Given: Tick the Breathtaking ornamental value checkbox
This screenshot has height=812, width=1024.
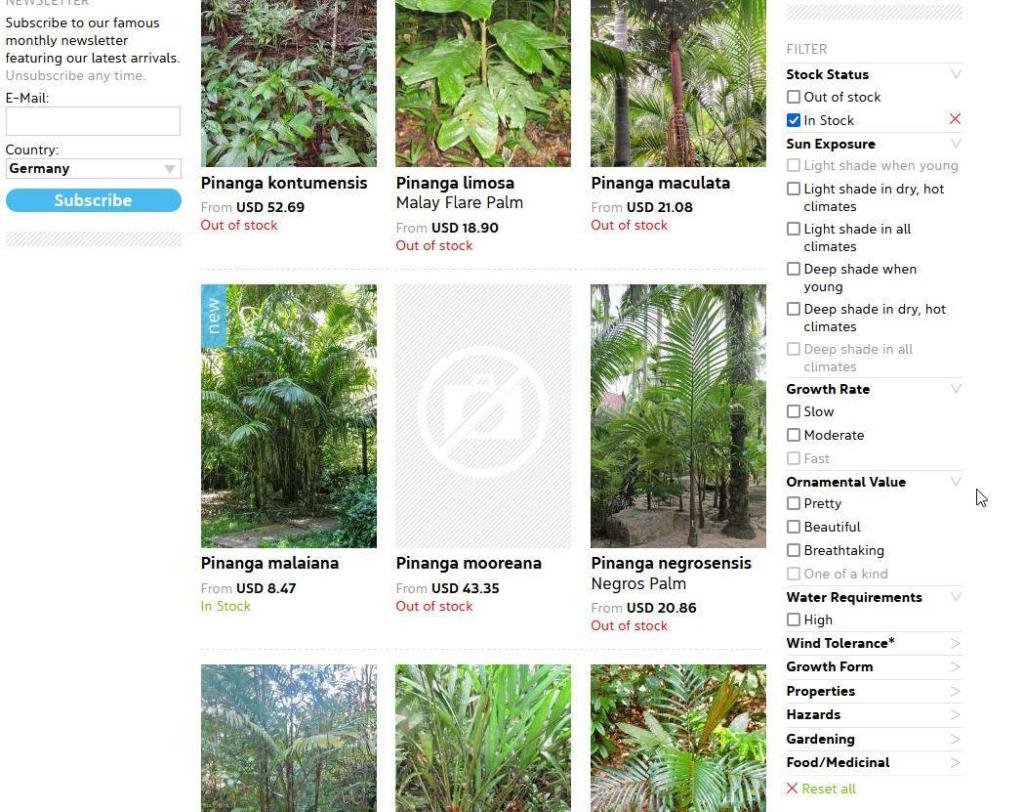Looking at the screenshot, I should point(793,550).
